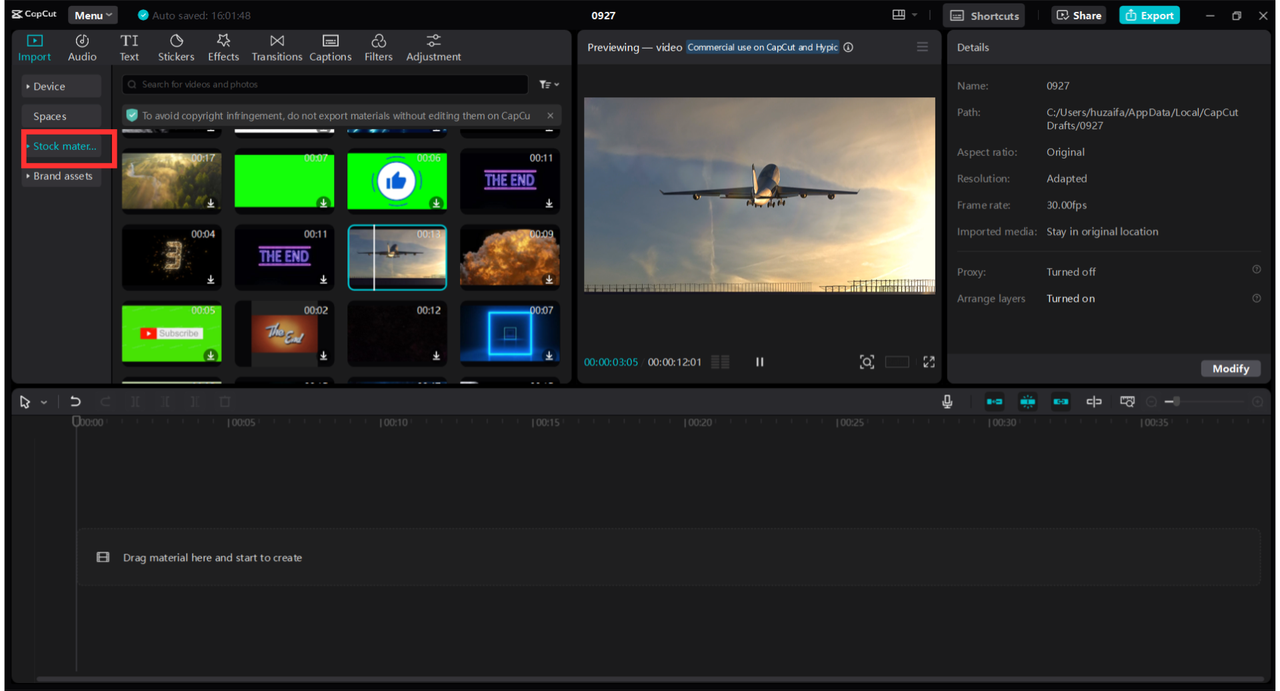Open the layout switcher dropdown in title bar
The height and width of the screenshot is (691, 1280).
coord(904,15)
